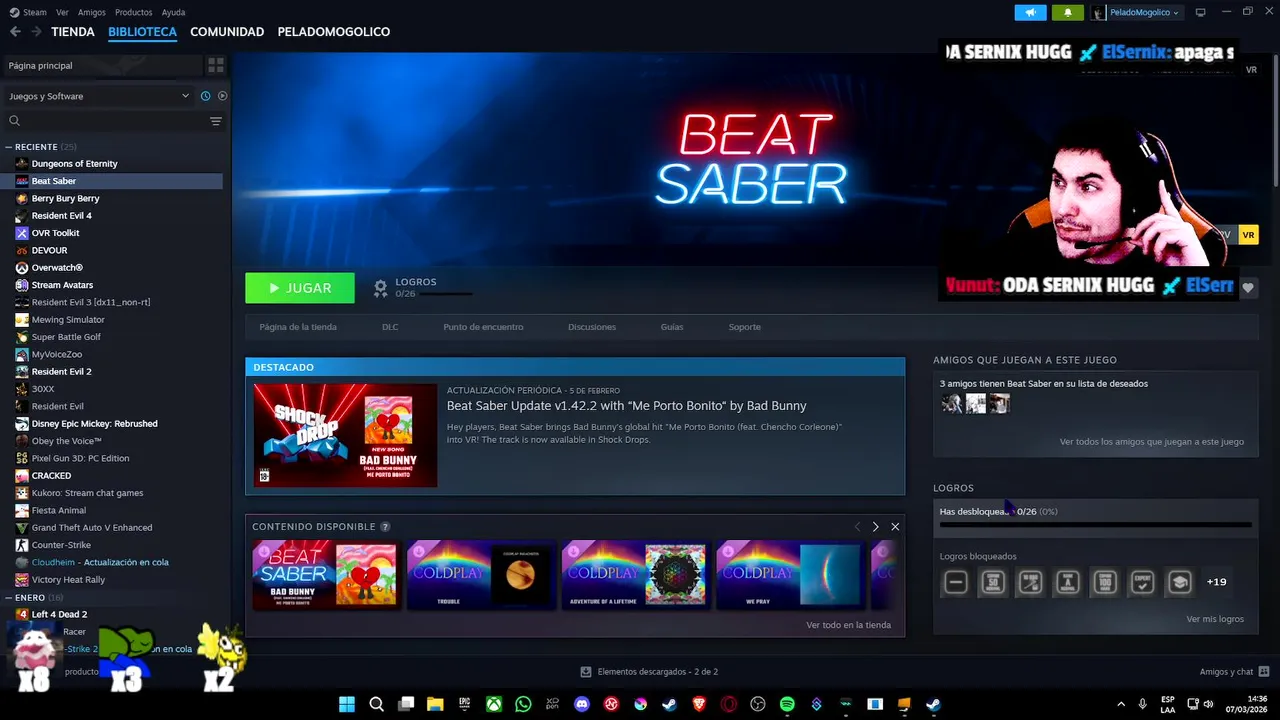The image size is (1280, 720).
Task: Open Página de la tienda link
Action: pyautogui.click(x=298, y=327)
